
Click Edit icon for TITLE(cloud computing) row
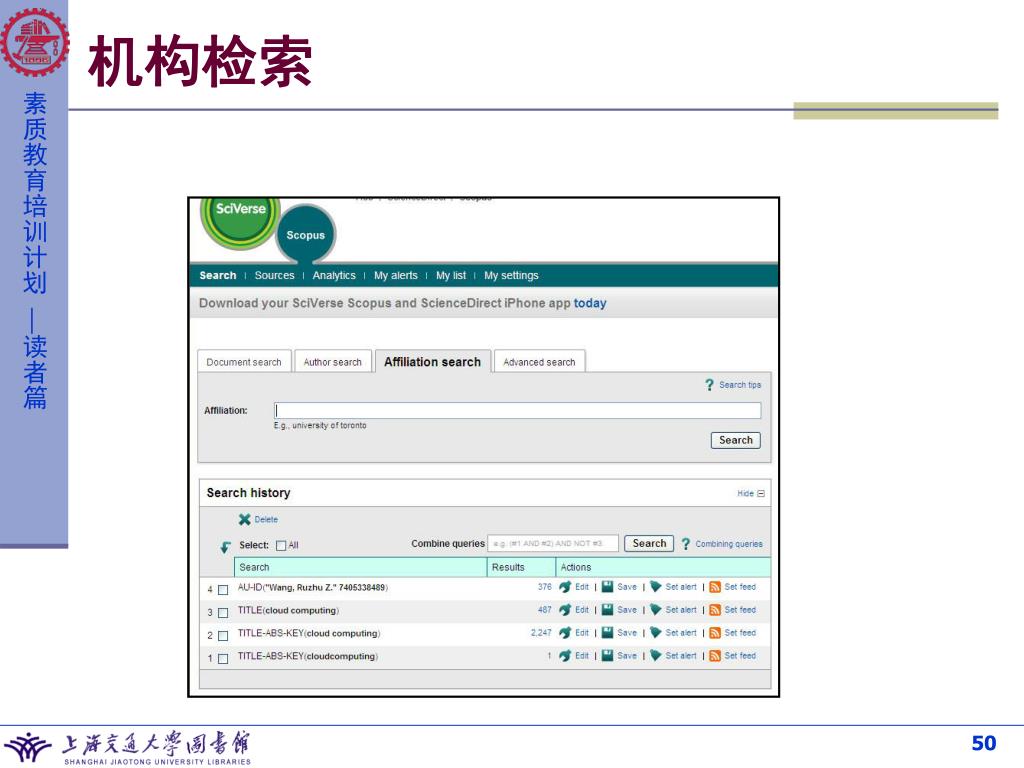(565, 610)
